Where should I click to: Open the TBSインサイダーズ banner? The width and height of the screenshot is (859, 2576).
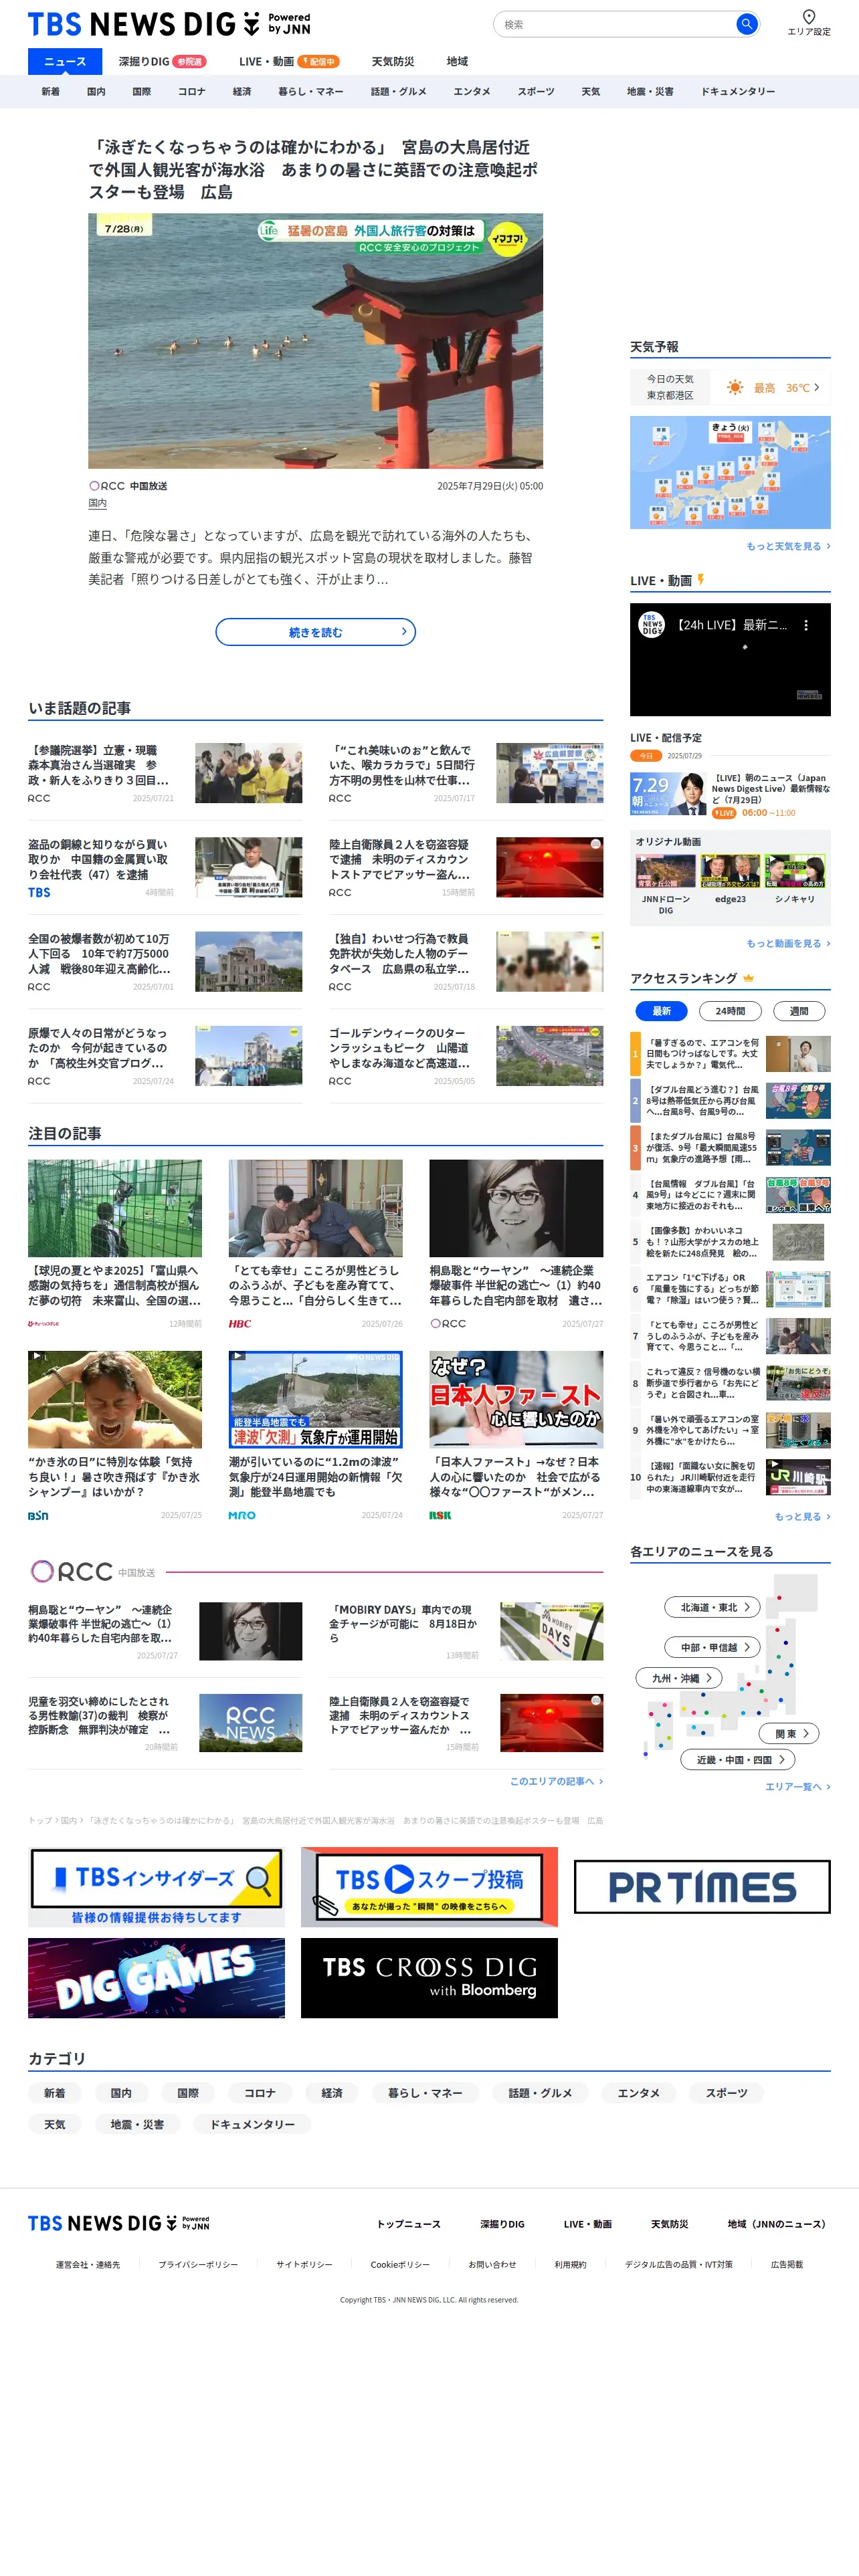coord(156,1886)
